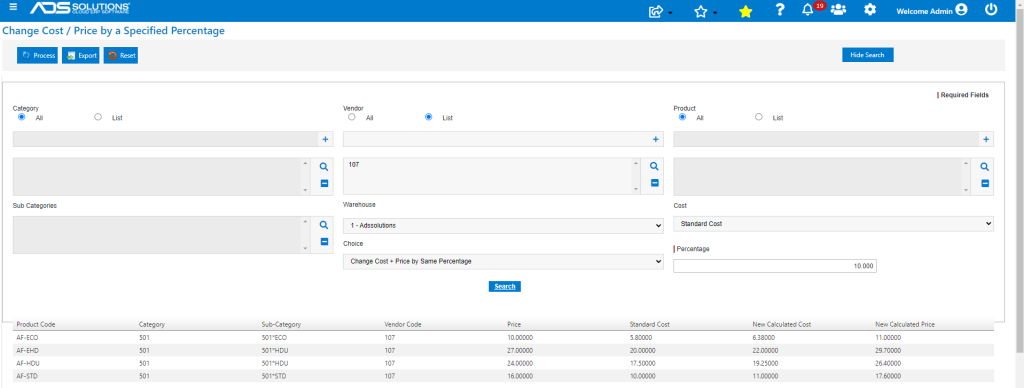Image resolution: width=1024 pixels, height=388 pixels.
Task: Click the Sub-Category column header
Action: 281,324
